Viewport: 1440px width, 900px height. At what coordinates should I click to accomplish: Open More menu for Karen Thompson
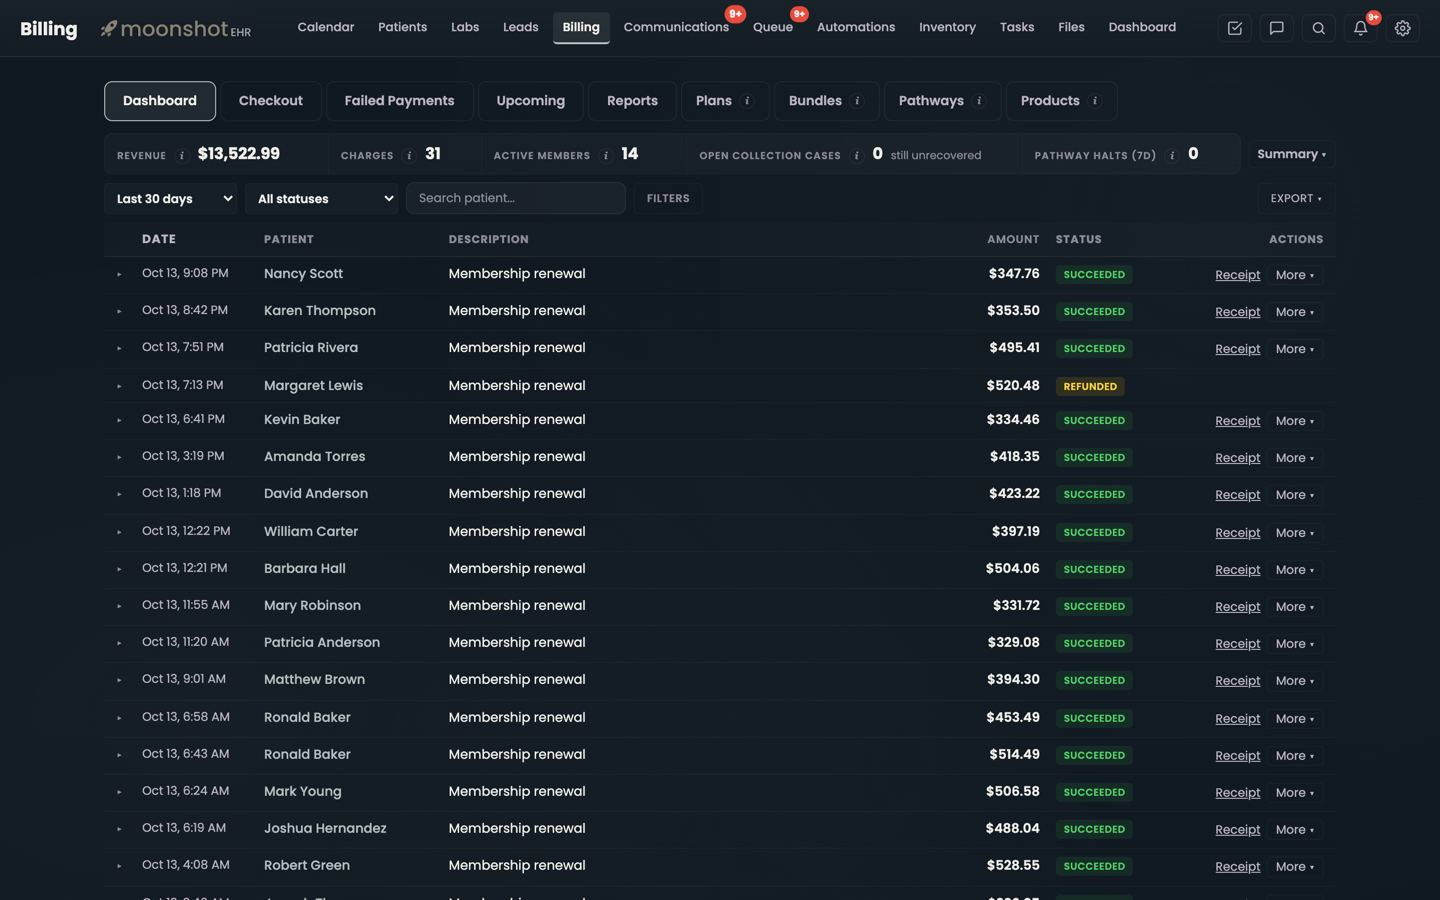click(1295, 312)
